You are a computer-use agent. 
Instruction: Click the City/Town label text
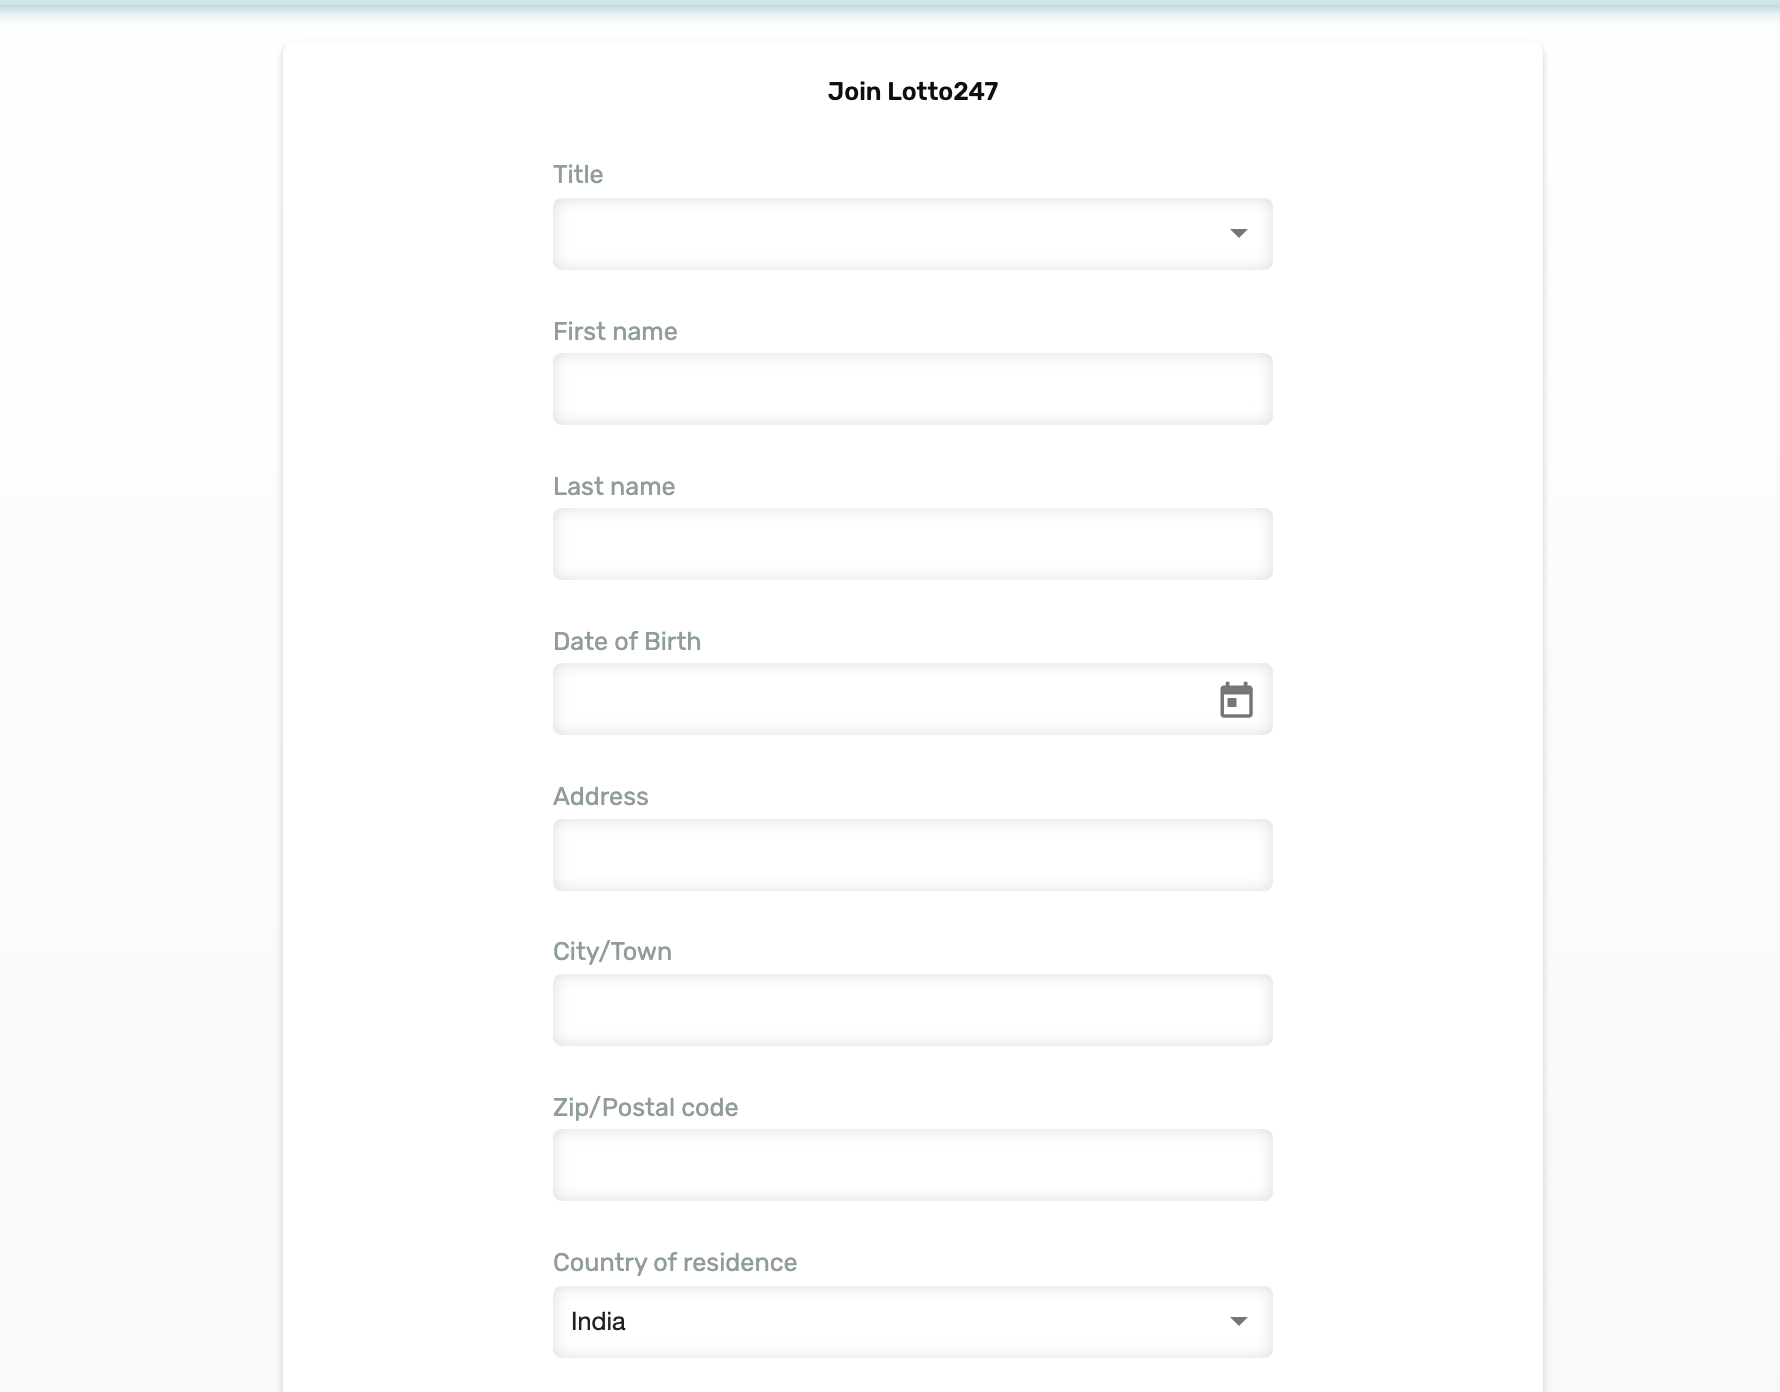point(612,952)
